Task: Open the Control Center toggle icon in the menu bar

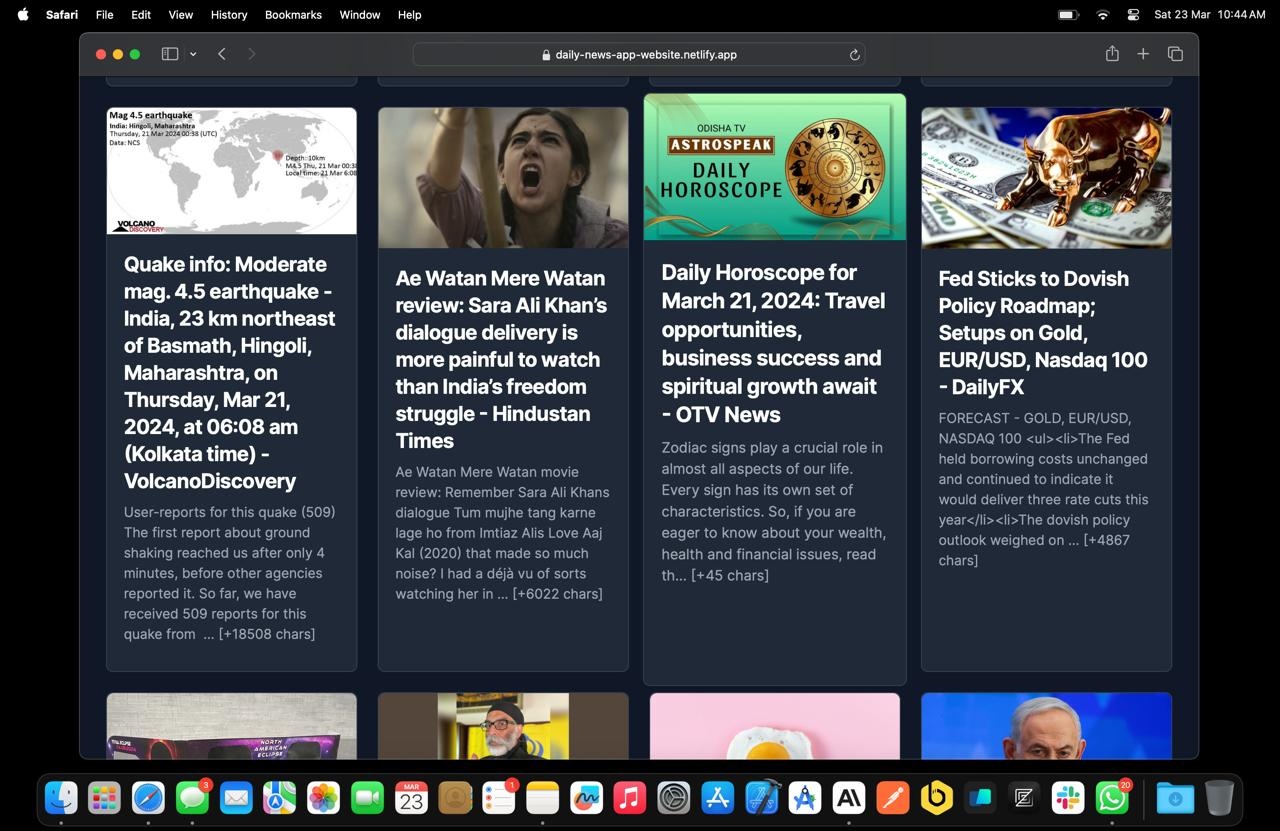Action: [x=1133, y=15]
